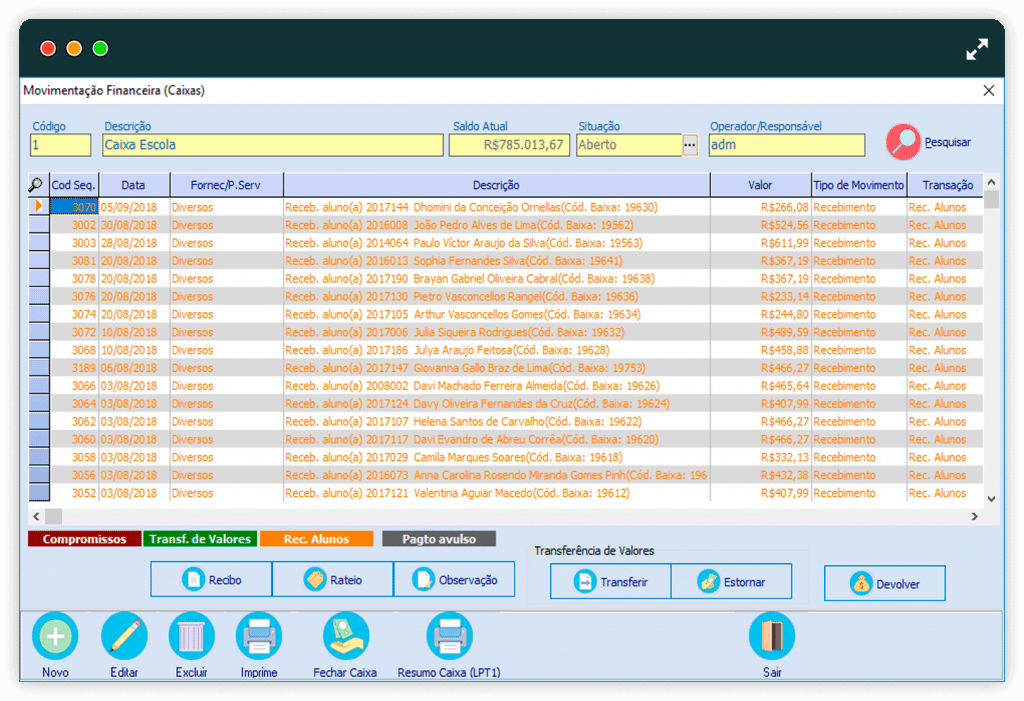The height and width of the screenshot is (701, 1024).
Task: Sort by the Cod Seq. column header
Action: coord(74,186)
